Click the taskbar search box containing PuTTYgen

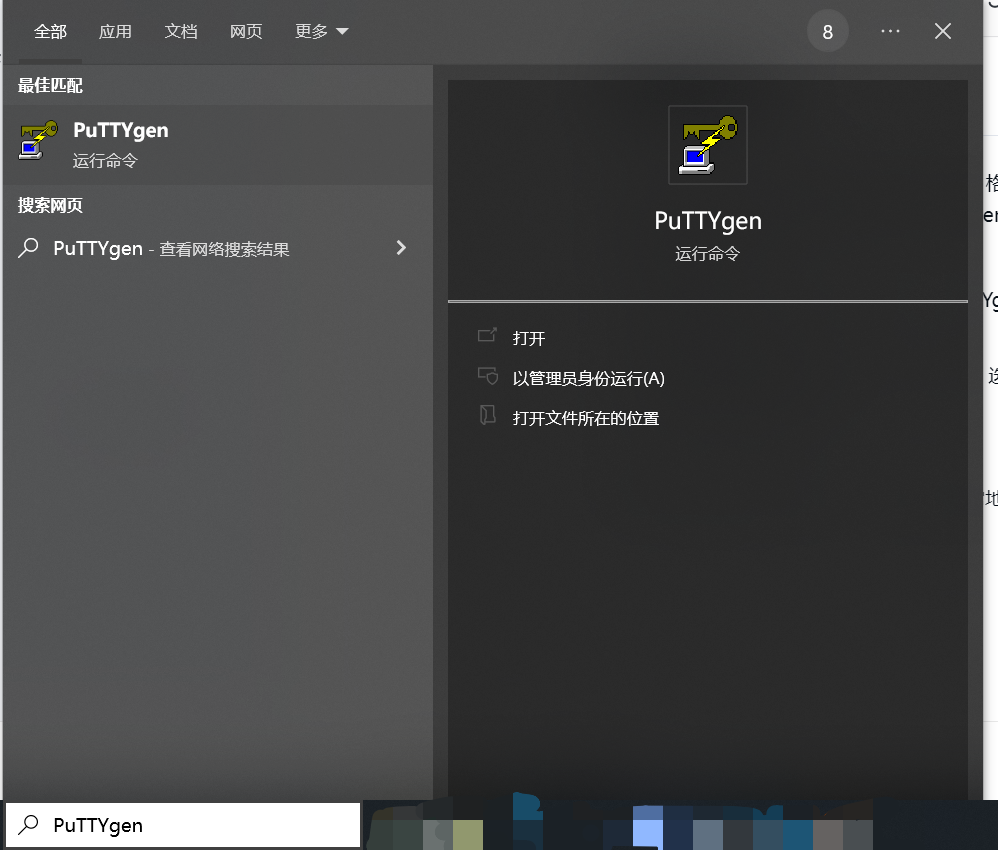click(183, 825)
